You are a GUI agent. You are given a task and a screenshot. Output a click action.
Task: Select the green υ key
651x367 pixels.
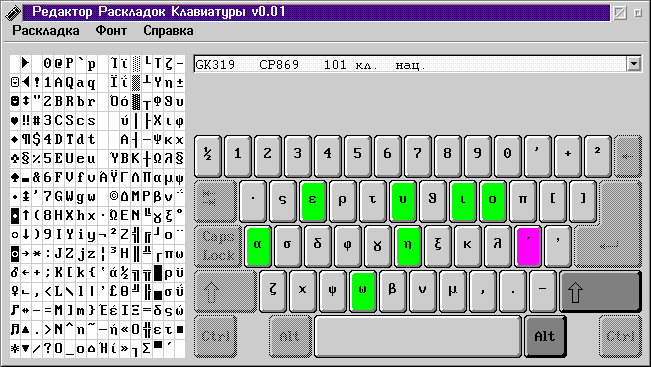[x=402, y=201]
